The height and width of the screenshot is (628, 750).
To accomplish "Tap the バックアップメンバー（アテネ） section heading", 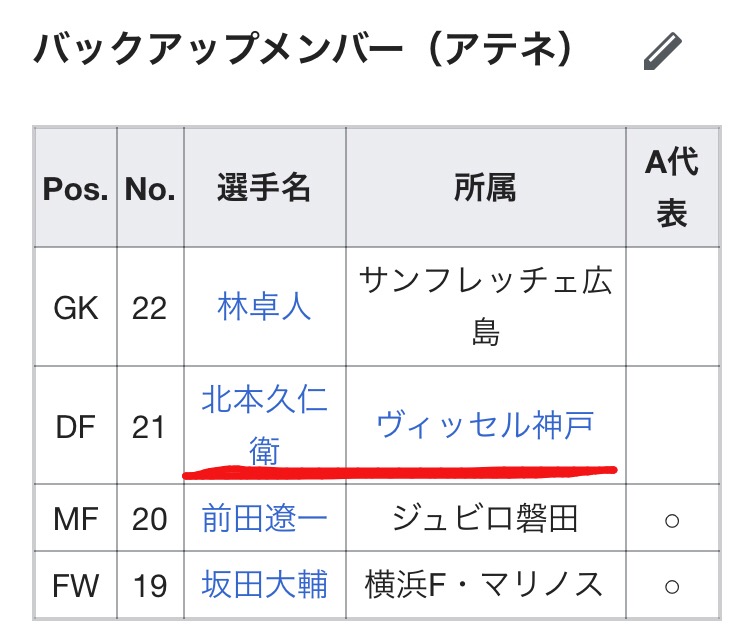I will coord(305,48).
